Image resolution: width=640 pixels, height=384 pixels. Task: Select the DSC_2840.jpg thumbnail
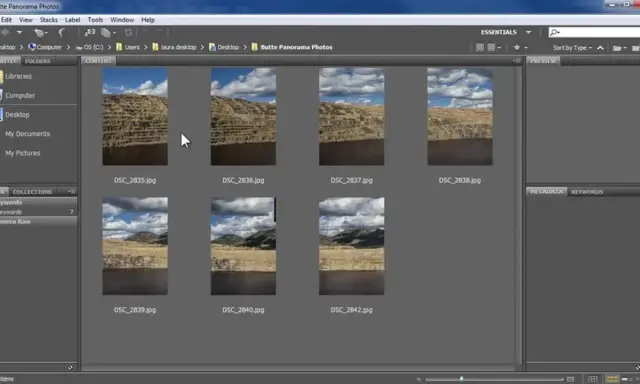[243, 246]
